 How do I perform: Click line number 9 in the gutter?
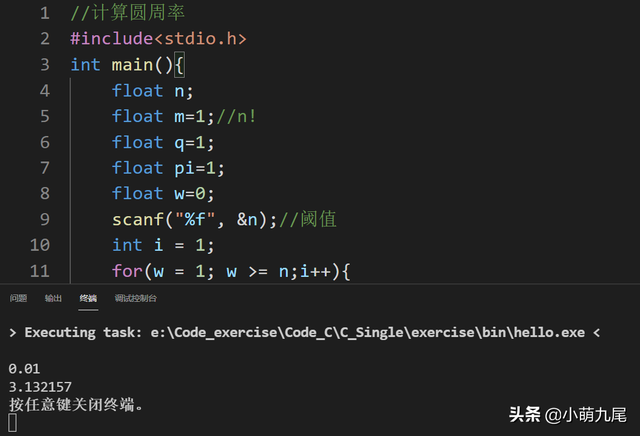point(45,219)
